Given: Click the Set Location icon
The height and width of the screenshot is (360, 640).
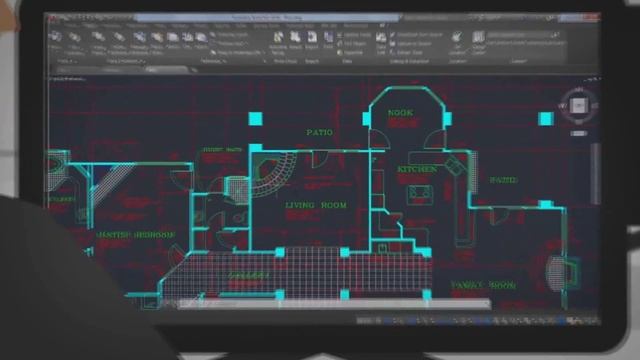Looking at the screenshot, I should tap(456, 37).
